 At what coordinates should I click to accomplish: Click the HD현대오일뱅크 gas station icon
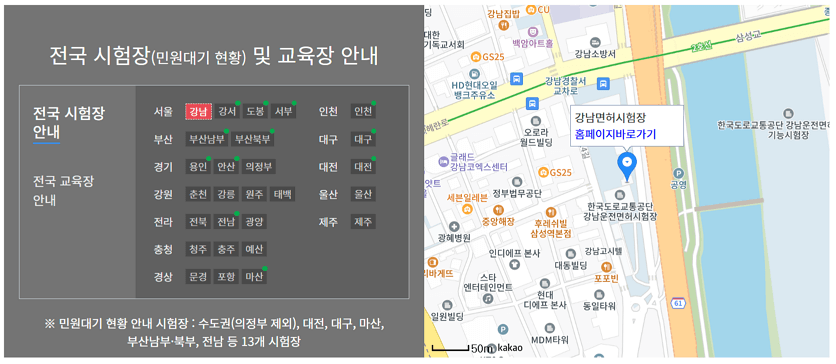[x=475, y=73]
